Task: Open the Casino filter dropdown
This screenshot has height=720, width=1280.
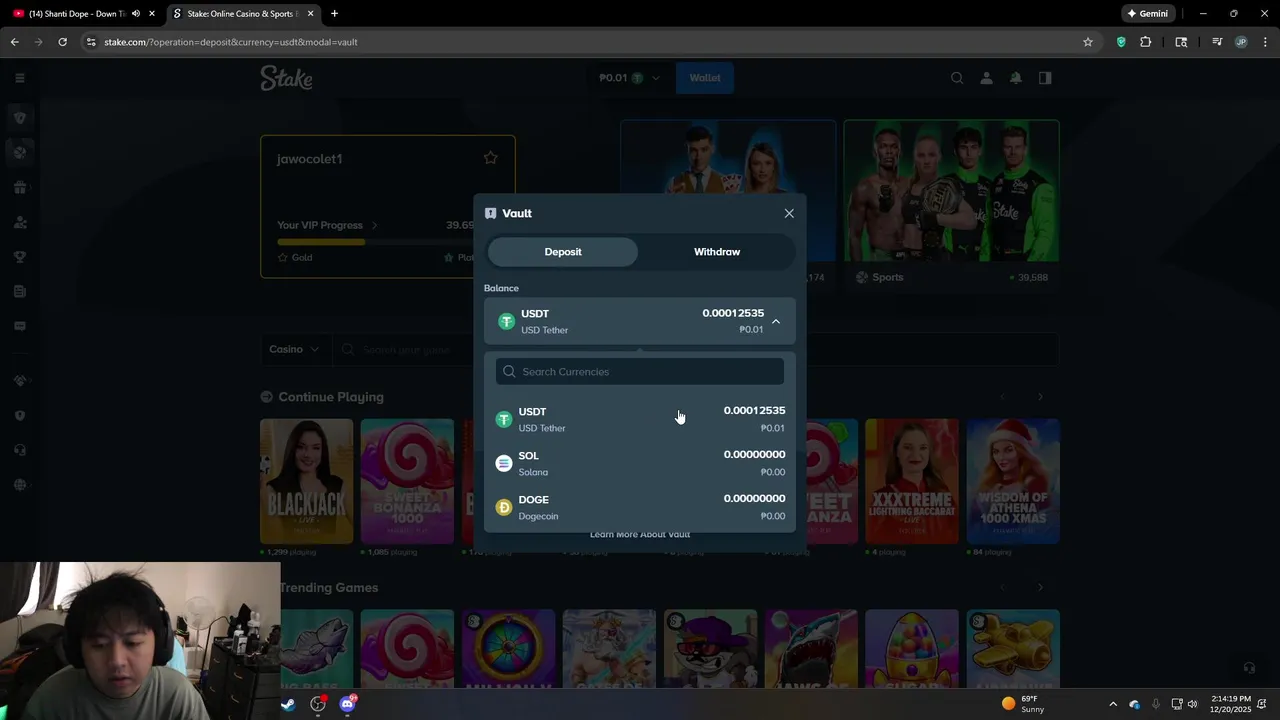Action: coord(294,350)
